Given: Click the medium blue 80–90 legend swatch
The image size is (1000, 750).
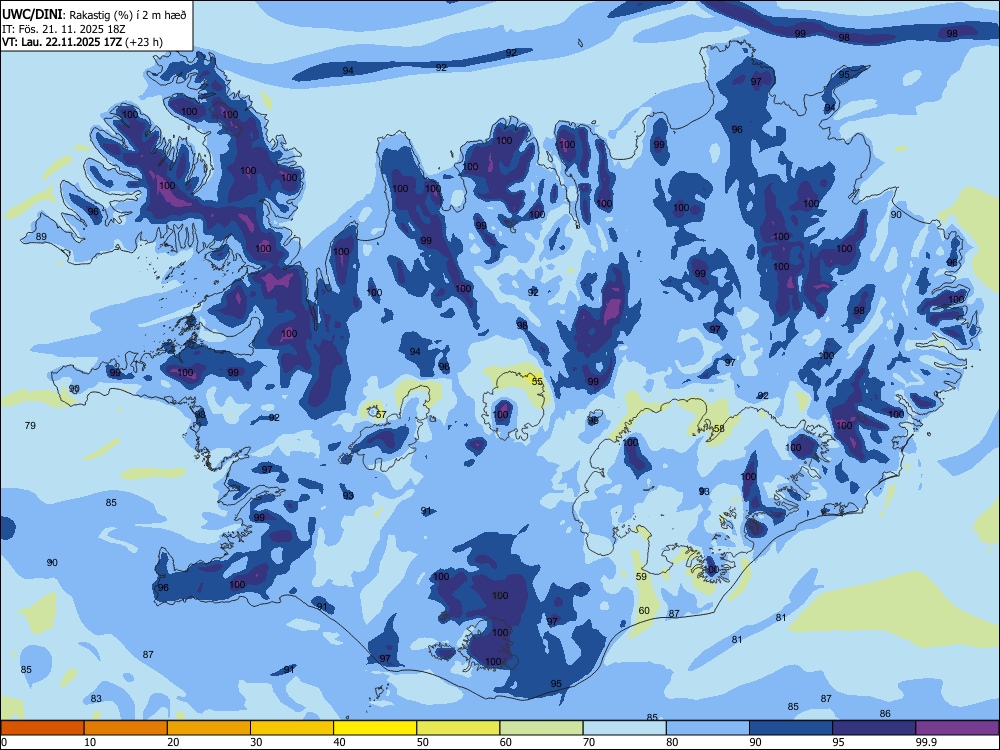Looking at the screenshot, I should coord(708,728).
